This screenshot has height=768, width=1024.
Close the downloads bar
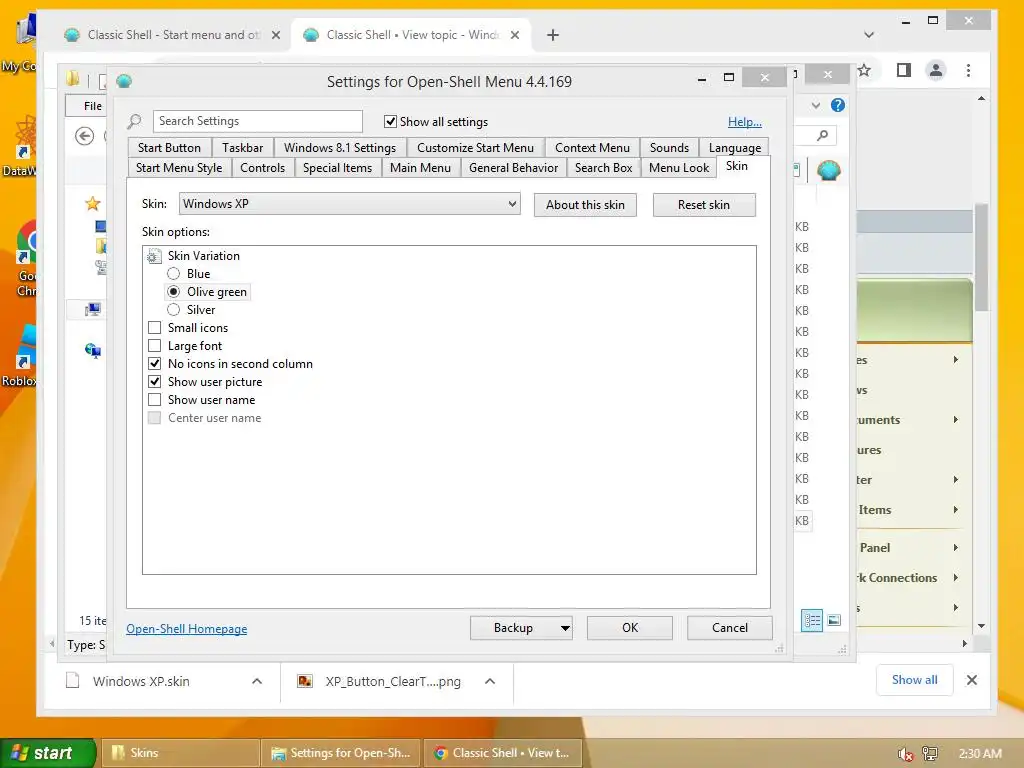tap(972, 680)
